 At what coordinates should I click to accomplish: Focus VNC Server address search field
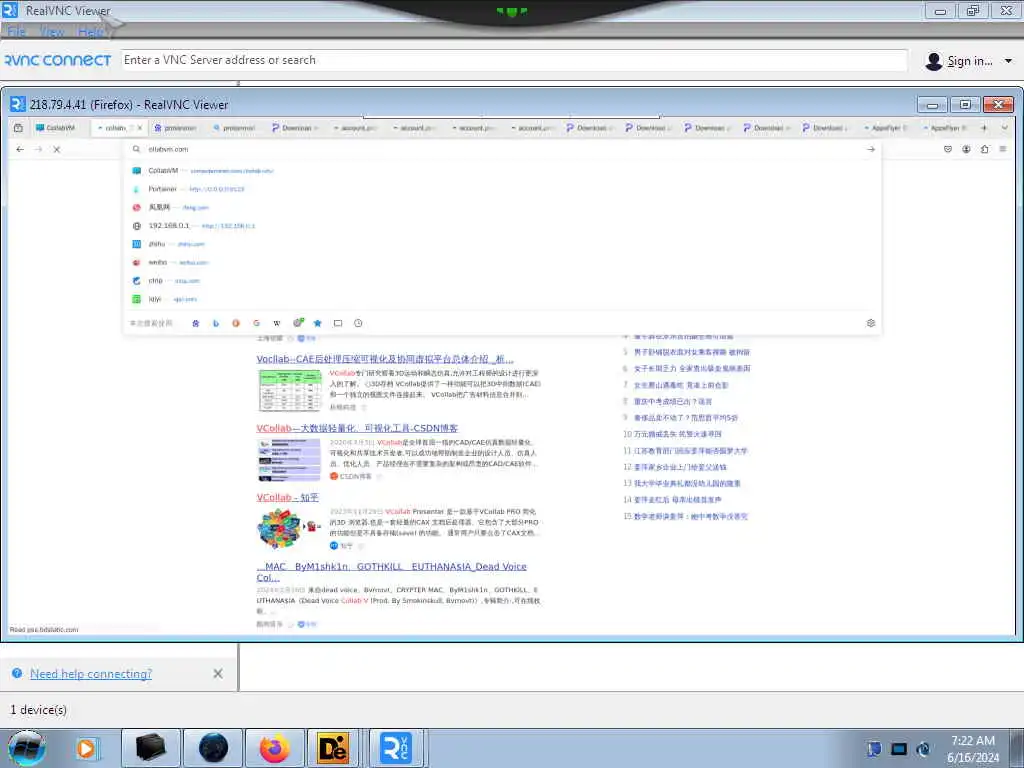tap(514, 60)
